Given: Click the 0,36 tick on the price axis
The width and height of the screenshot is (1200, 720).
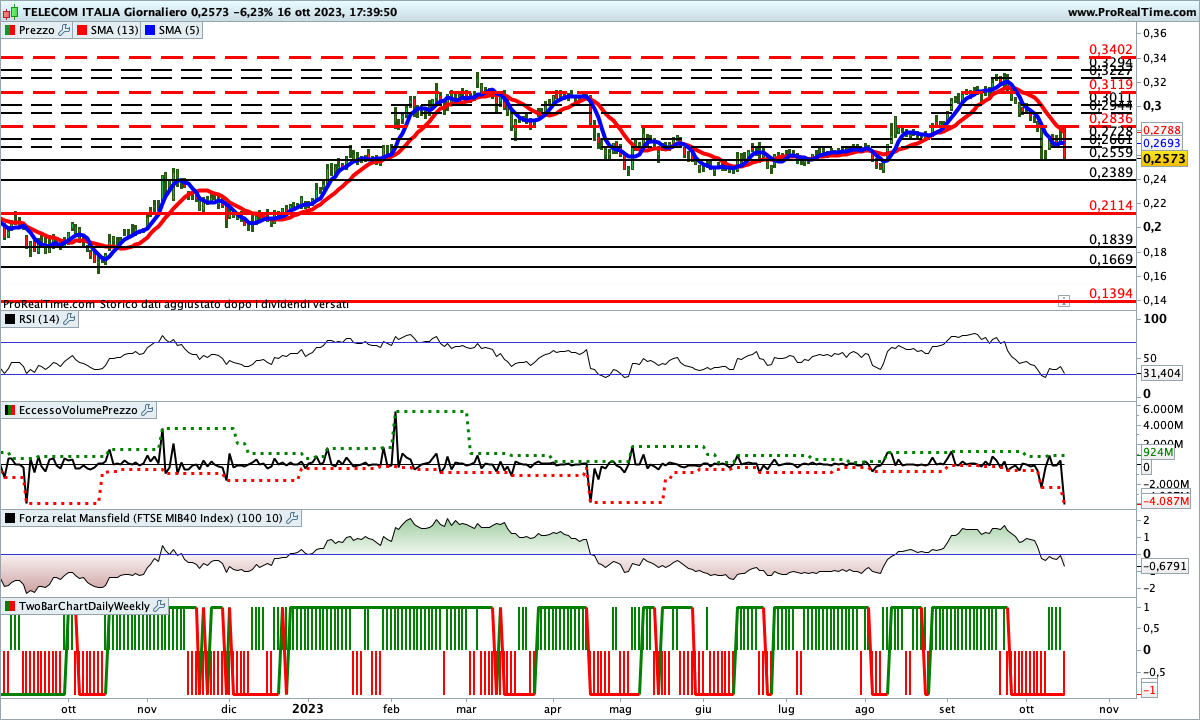Looking at the screenshot, I should pyautogui.click(x=1157, y=34).
